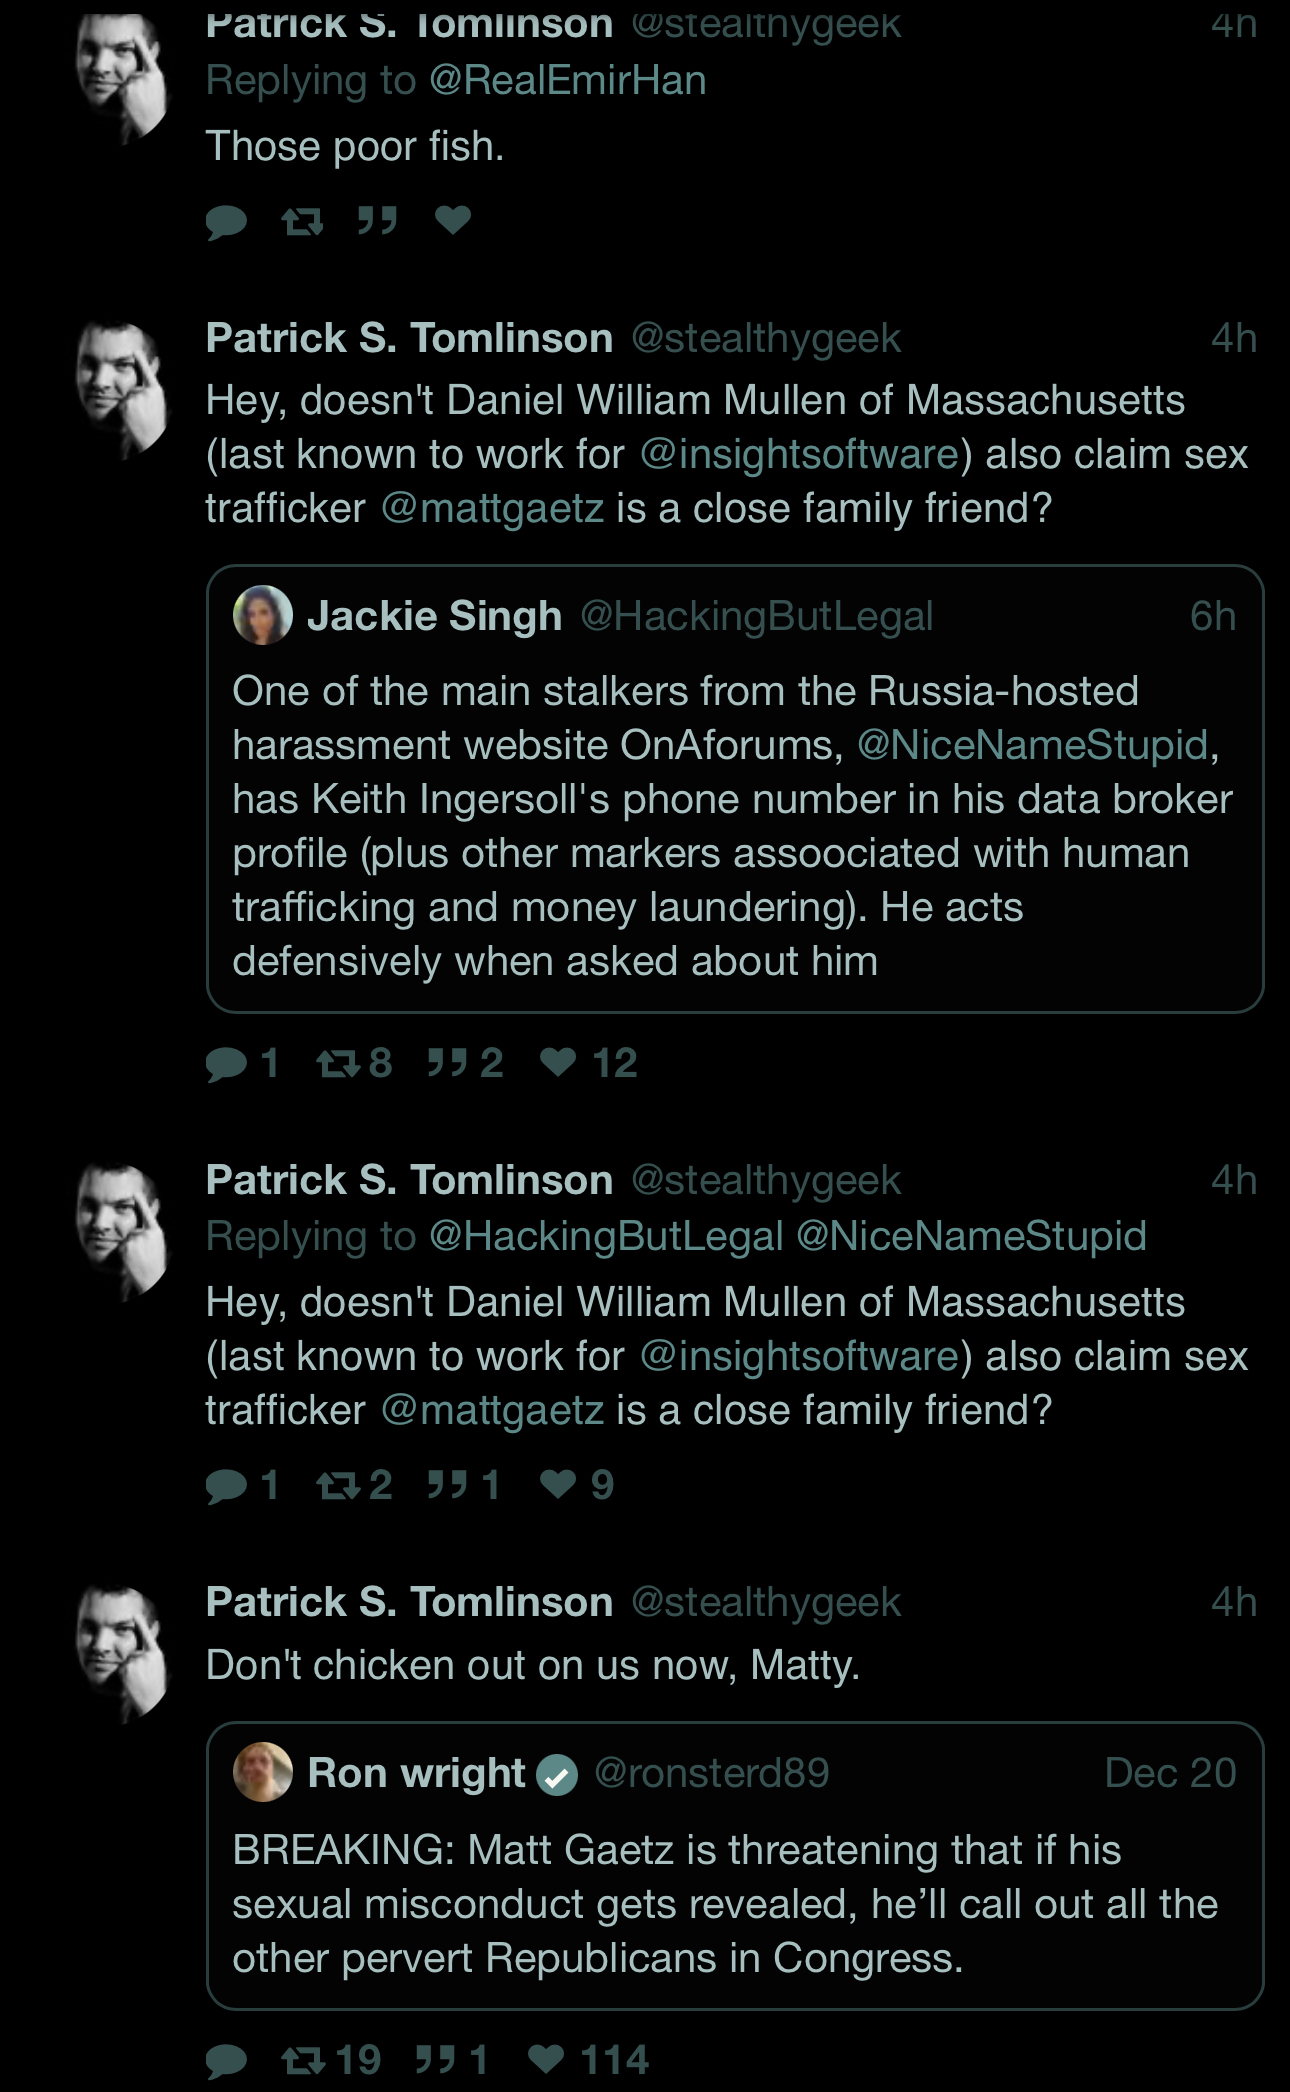Open @HackingButLegal in the Replying to line

coord(606,1237)
